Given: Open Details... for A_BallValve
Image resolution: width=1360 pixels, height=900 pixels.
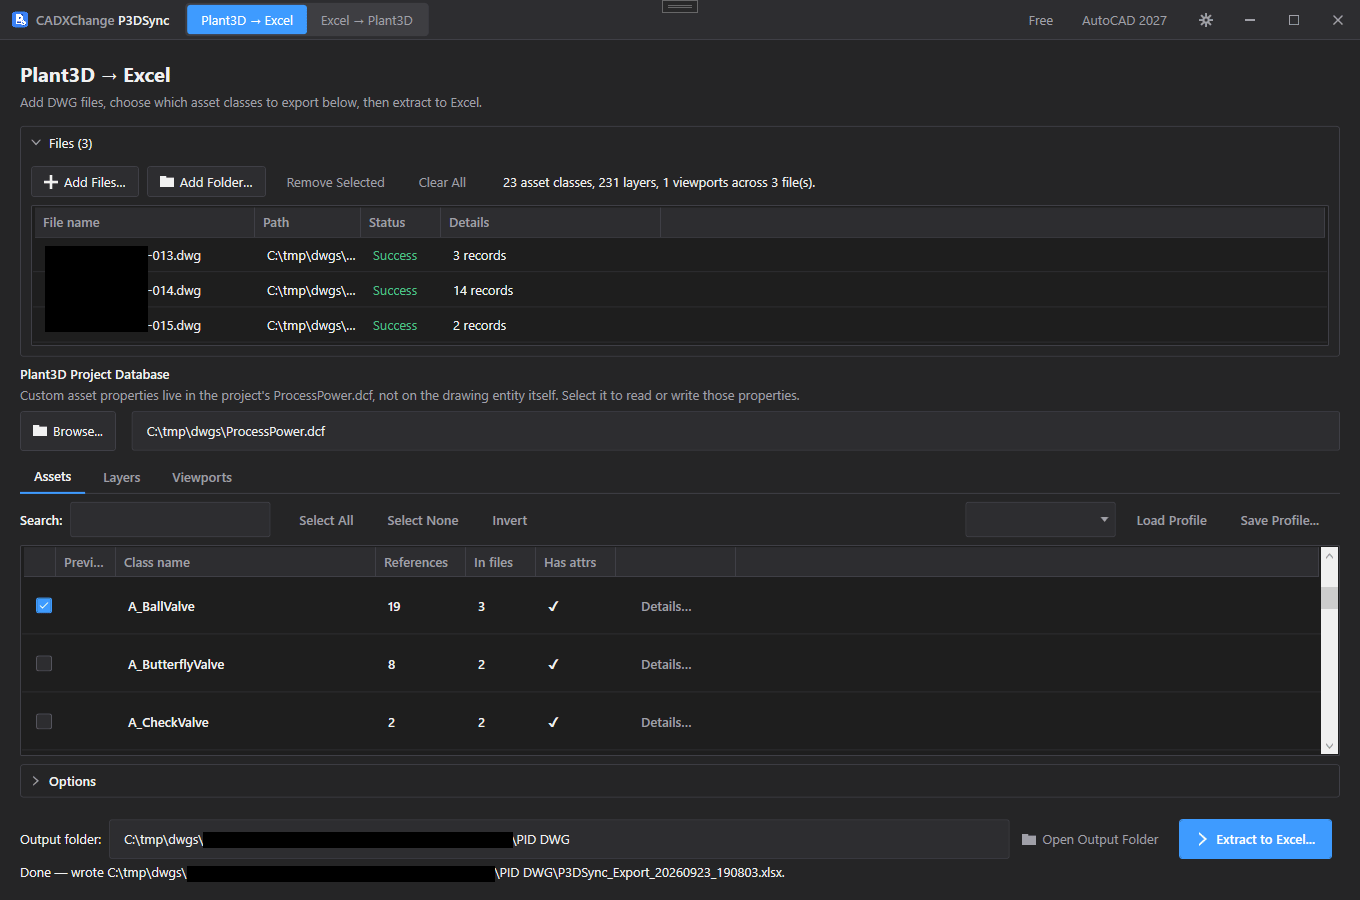Looking at the screenshot, I should [666, 606].
